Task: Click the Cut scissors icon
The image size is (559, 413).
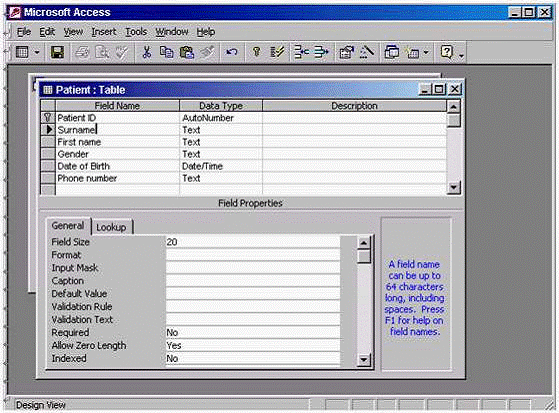Action: 147,52
